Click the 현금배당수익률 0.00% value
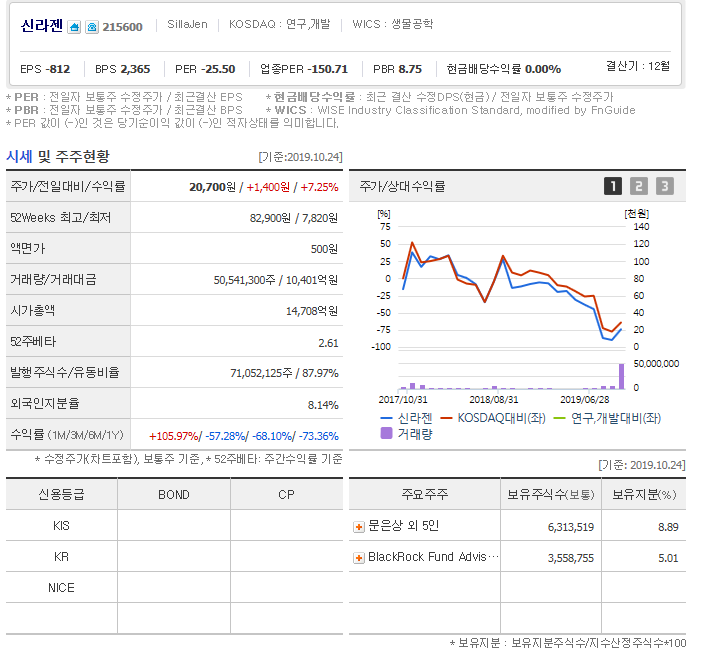The width and height of the screenshot is (701, 661). click(504, 69)
